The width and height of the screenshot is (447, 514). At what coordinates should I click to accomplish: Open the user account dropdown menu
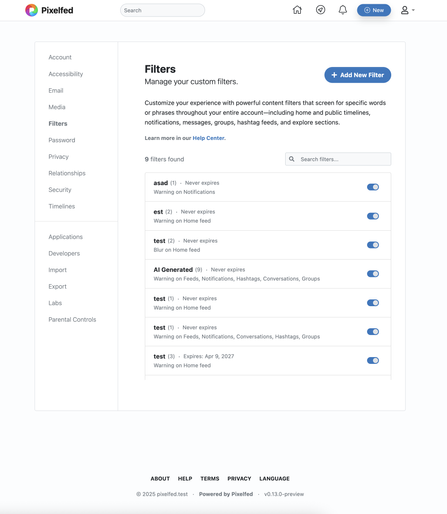[x=407, y=10]
